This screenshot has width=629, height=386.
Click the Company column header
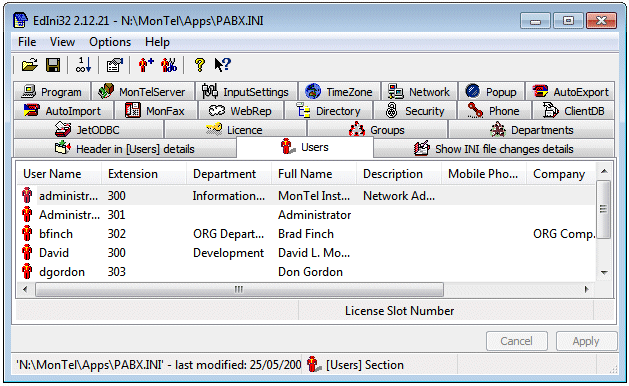pyautogui.click(x=561, y=174)
